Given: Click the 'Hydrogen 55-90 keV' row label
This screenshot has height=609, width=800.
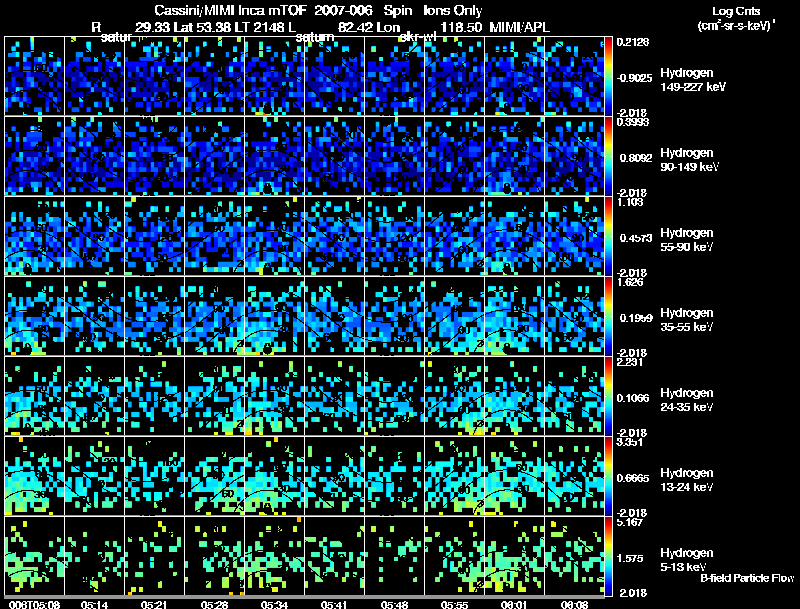Looking at the screenshot, I should point(687,240).
